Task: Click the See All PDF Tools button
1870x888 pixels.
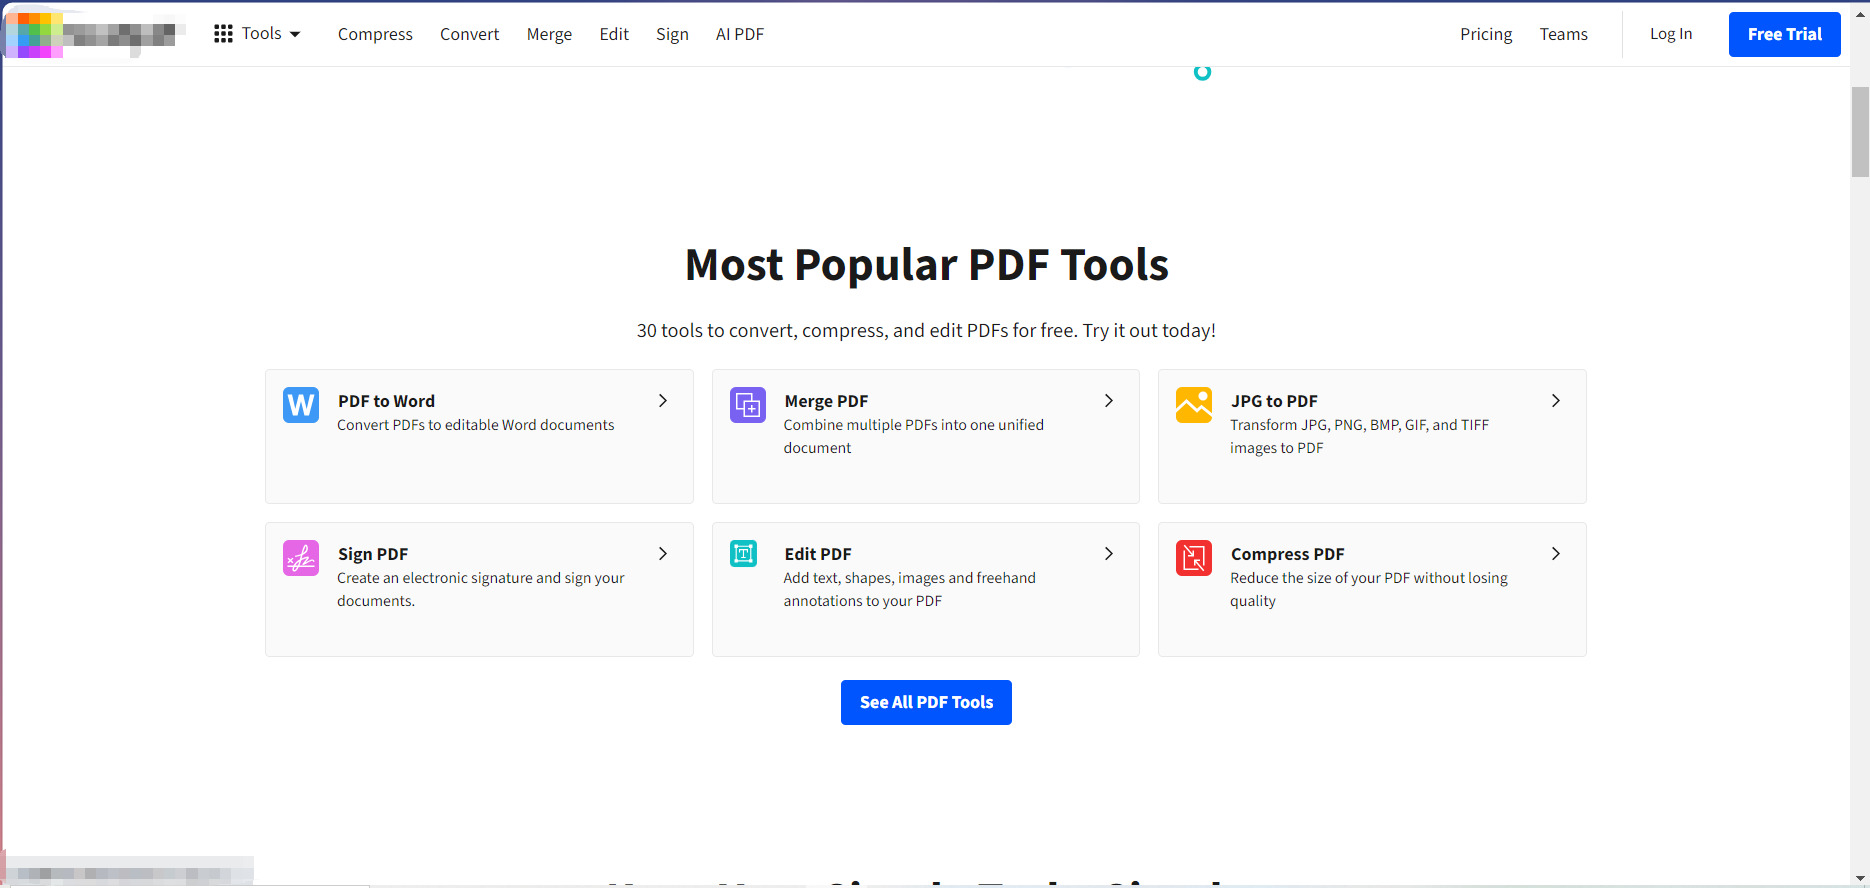Action: tap(926, 702)
